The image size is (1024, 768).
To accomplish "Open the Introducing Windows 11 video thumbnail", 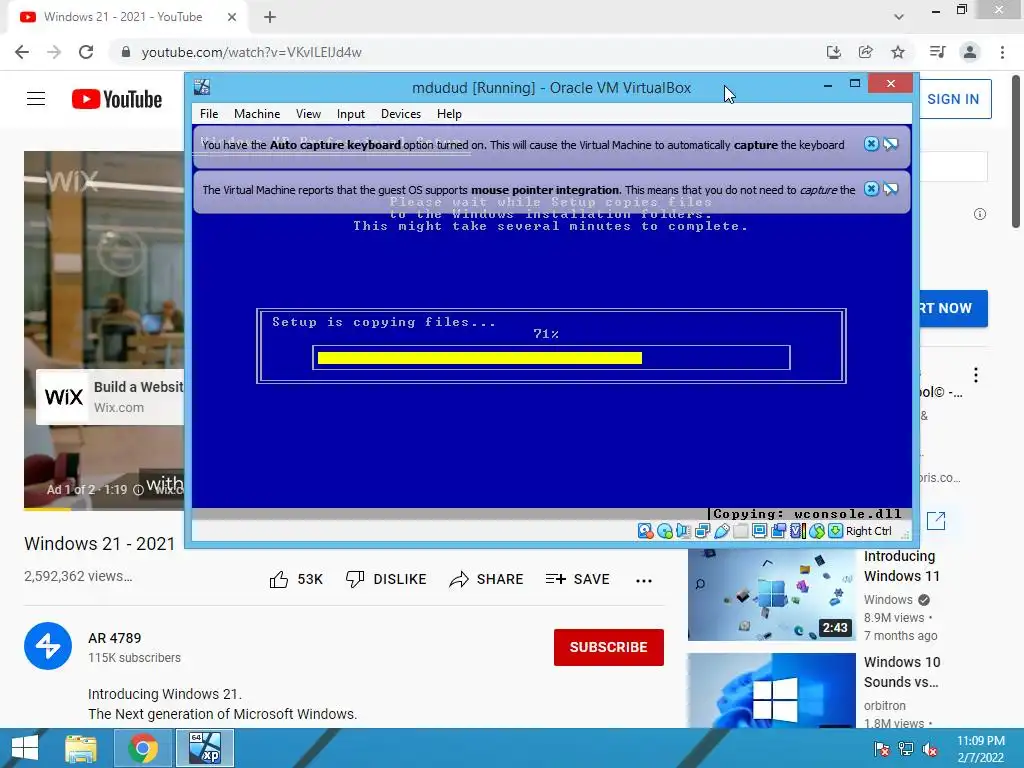I will pyautogui.click(x=771, y=596).
